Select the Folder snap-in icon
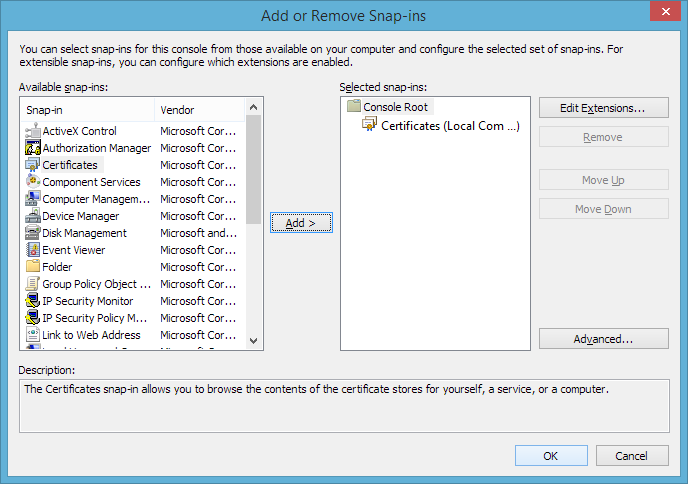The width and height of the screenshot is (688, 484). pyautogui.click(x=32, y=267)
